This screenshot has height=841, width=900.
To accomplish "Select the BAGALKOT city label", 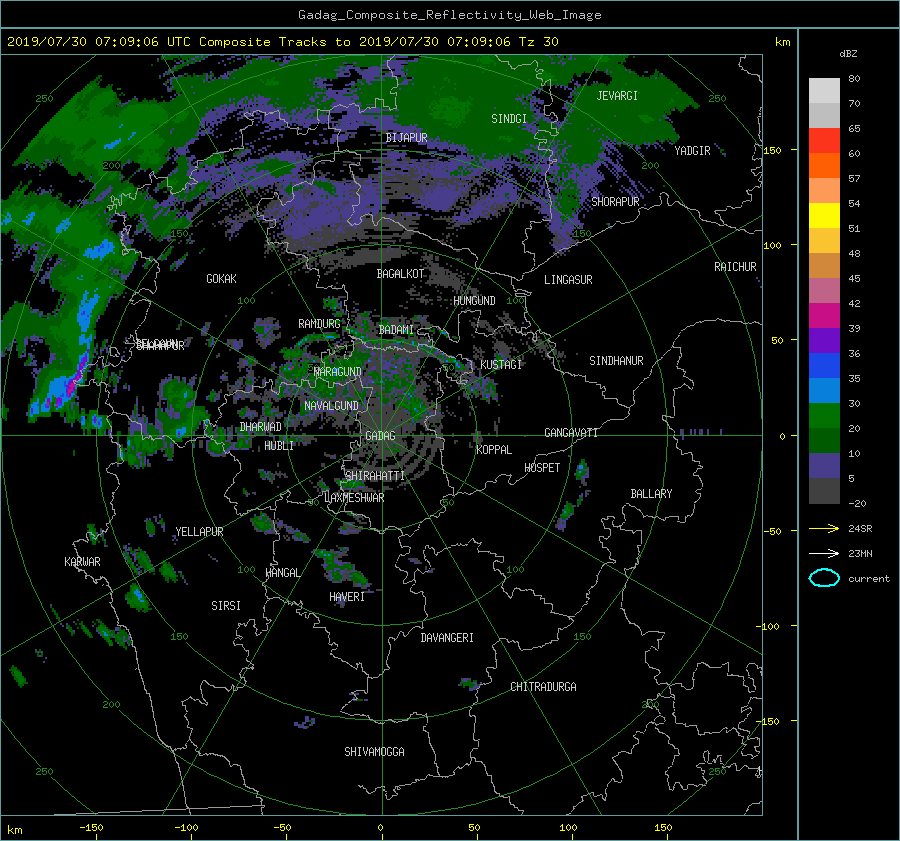I will point(400,274).
